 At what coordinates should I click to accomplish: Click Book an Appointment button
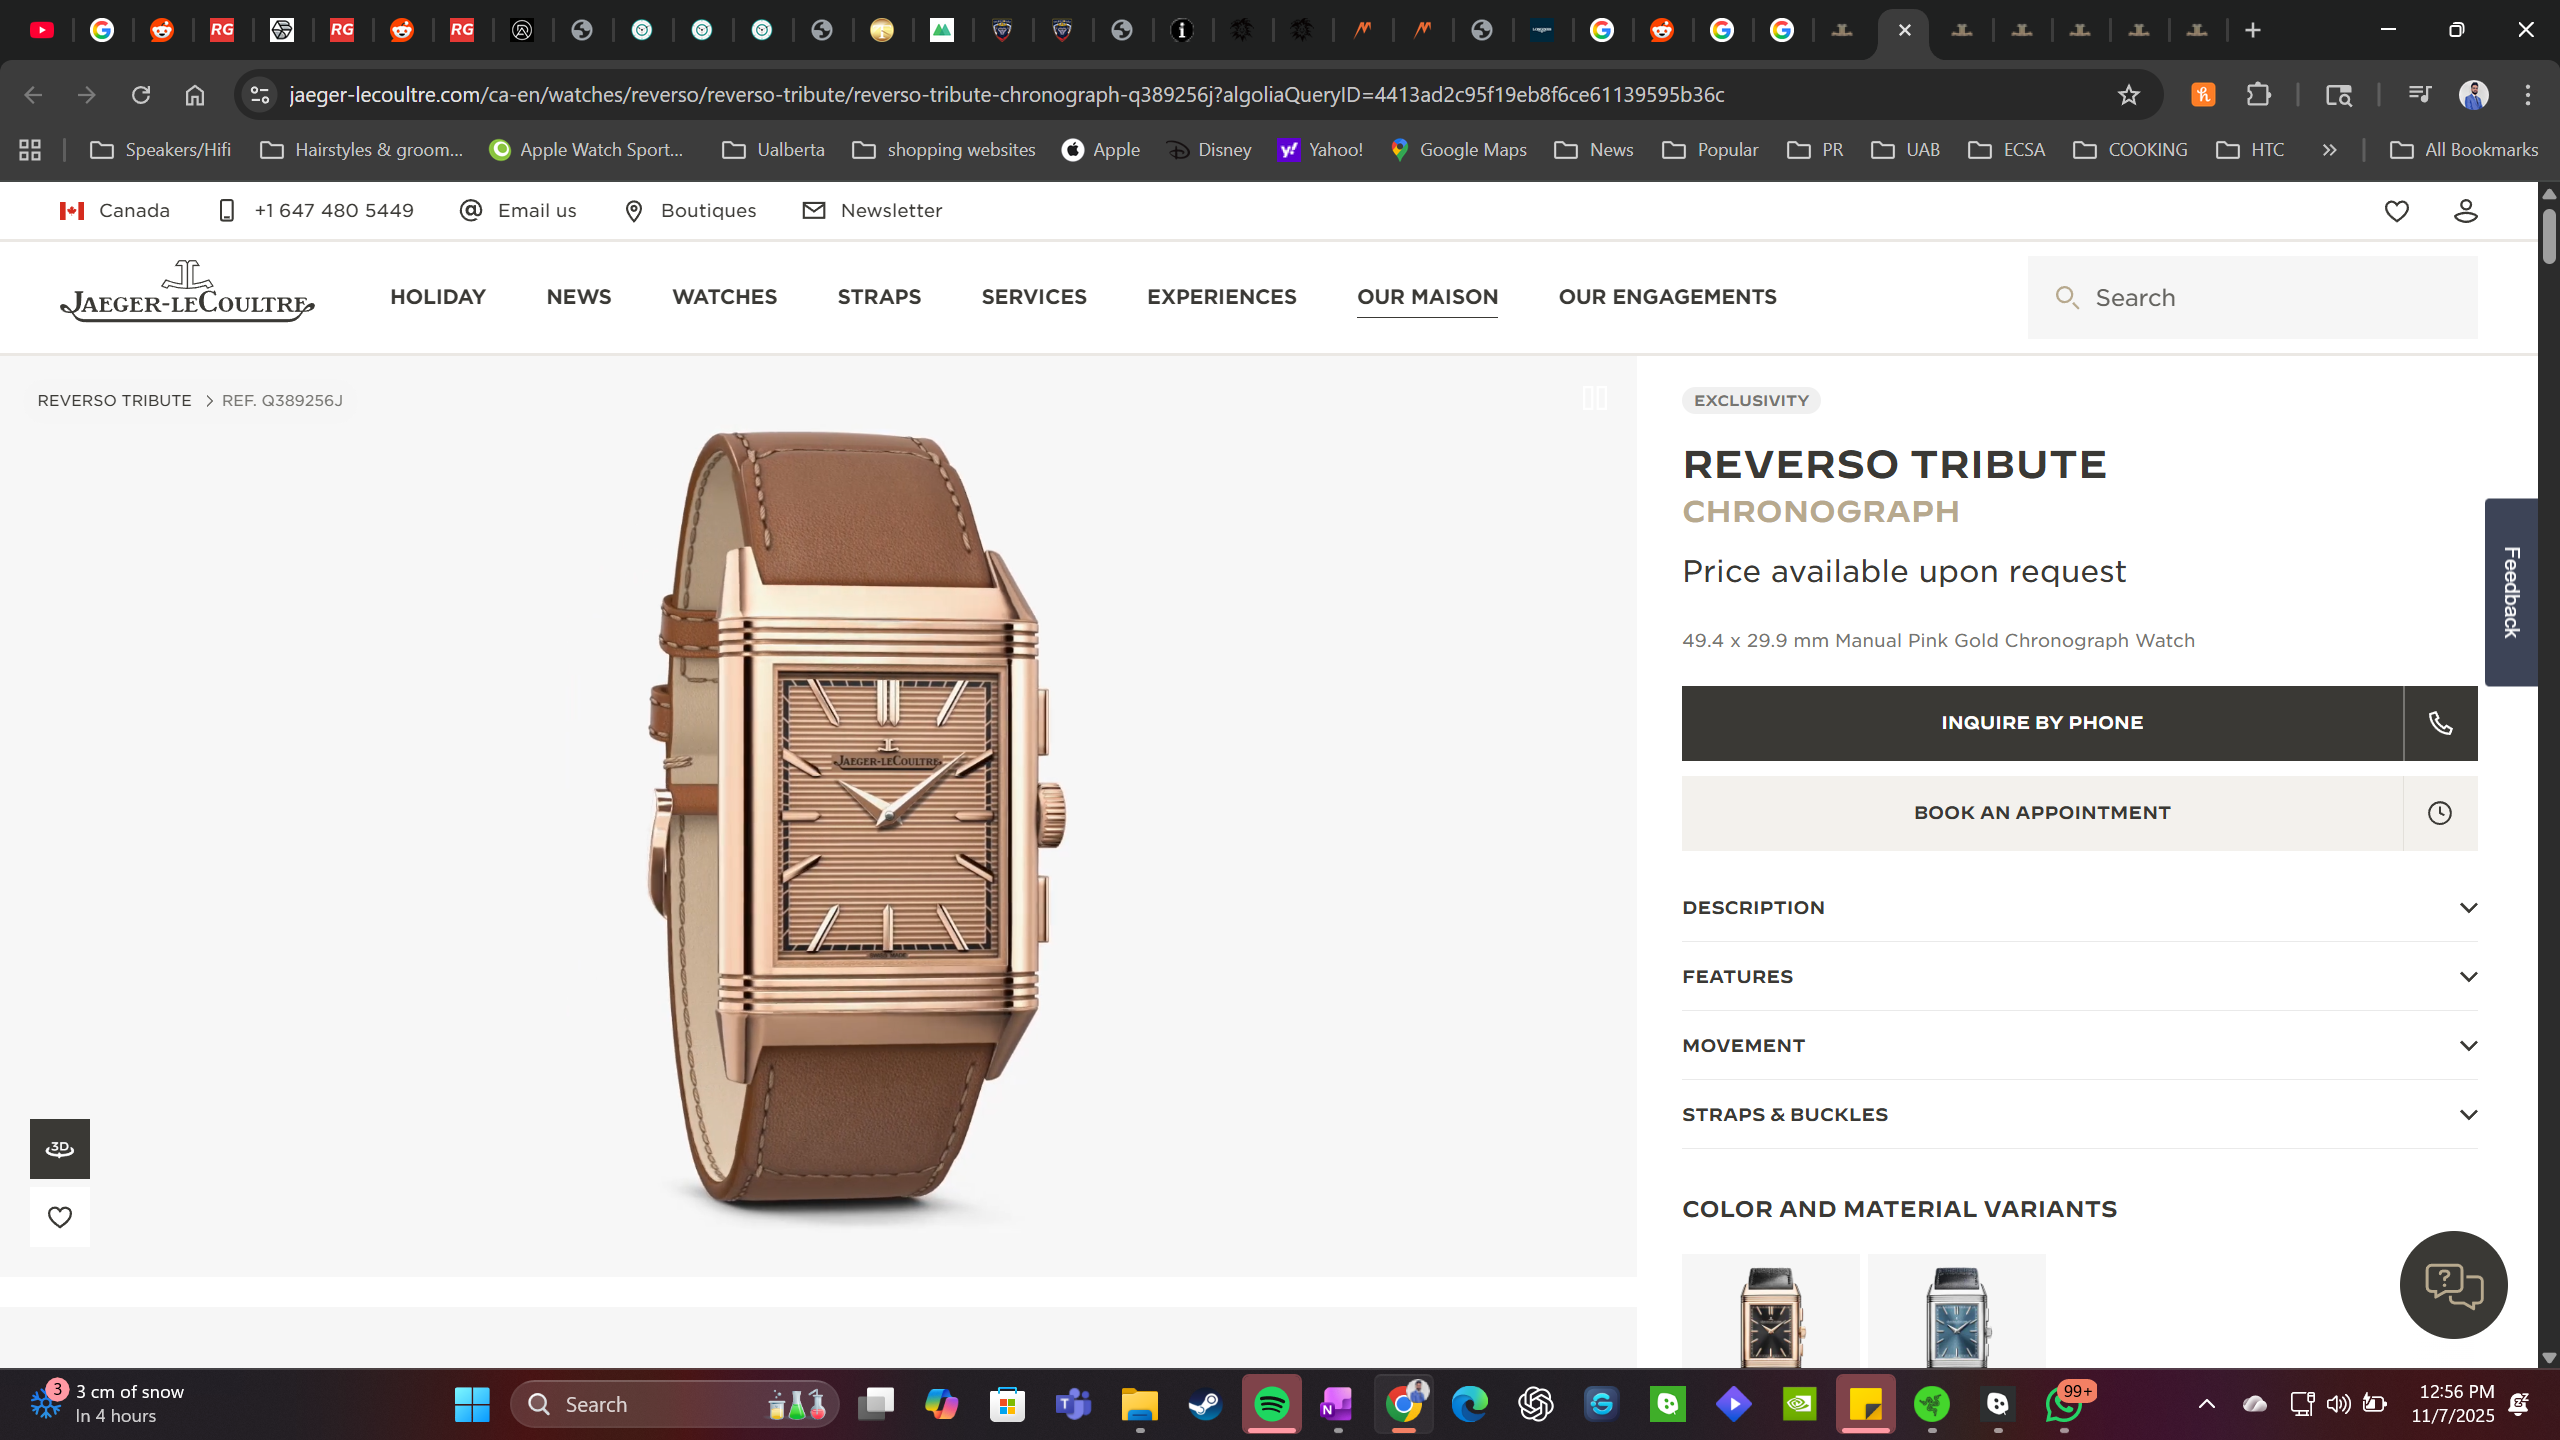click(2041, 813)
